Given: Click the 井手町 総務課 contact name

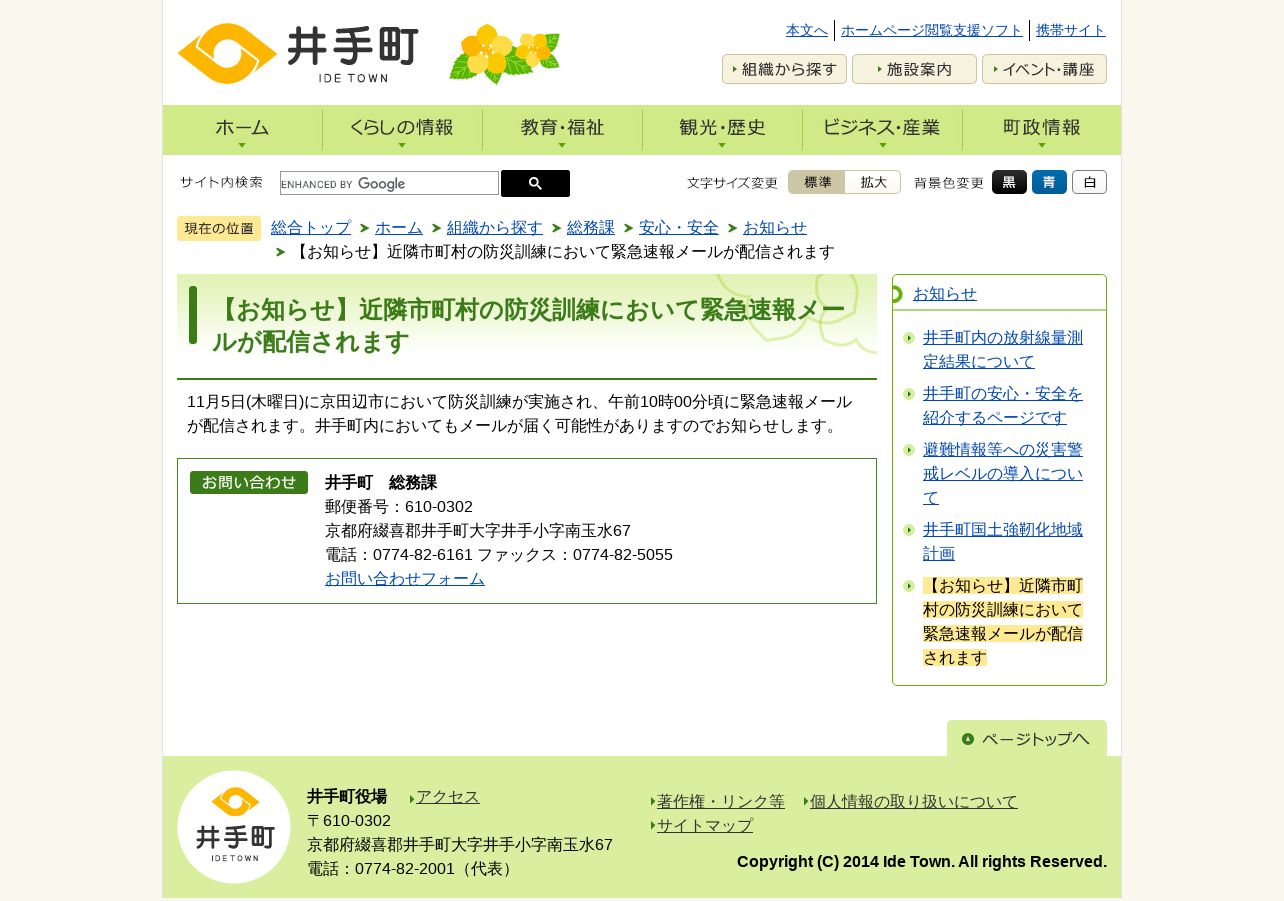Looking at the screenshot, I should coord(381,482).
